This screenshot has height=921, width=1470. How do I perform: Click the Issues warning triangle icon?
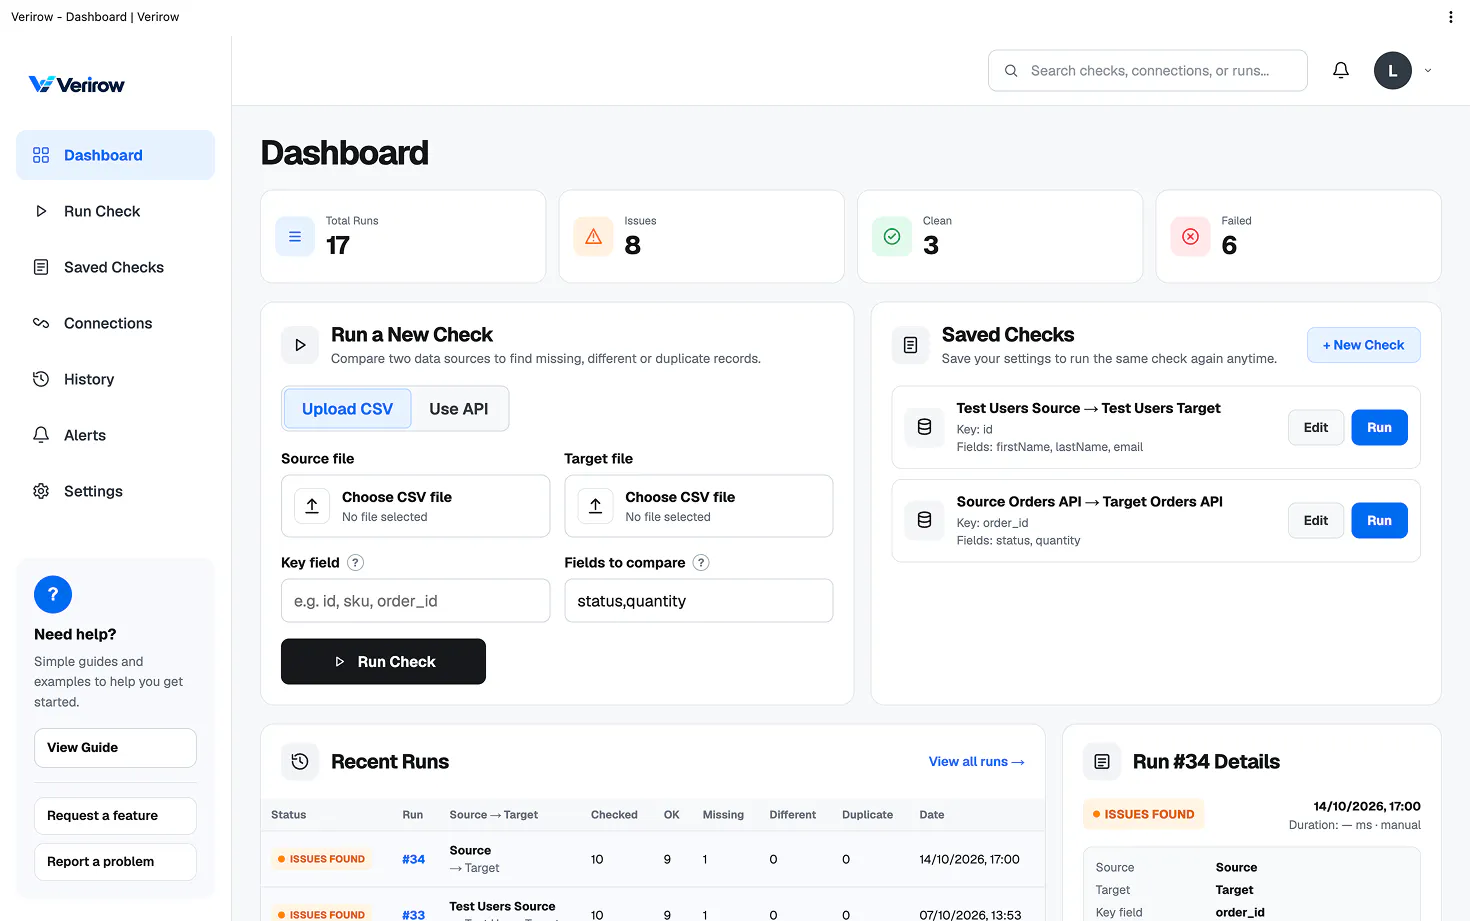(x=593, y=237)
